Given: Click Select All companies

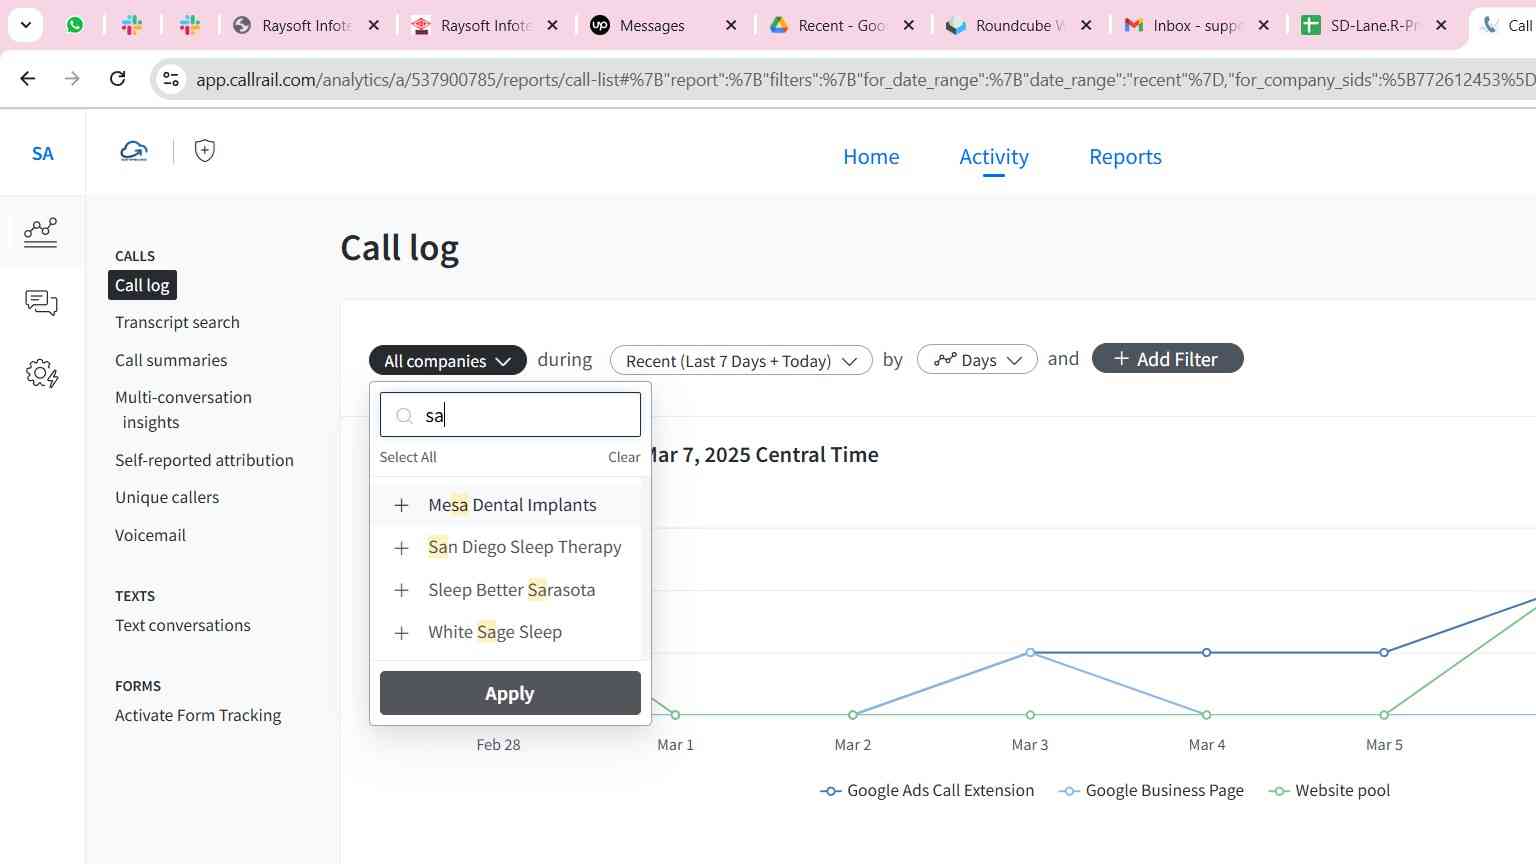Looking at the screenshot, I should click(408, 457).
